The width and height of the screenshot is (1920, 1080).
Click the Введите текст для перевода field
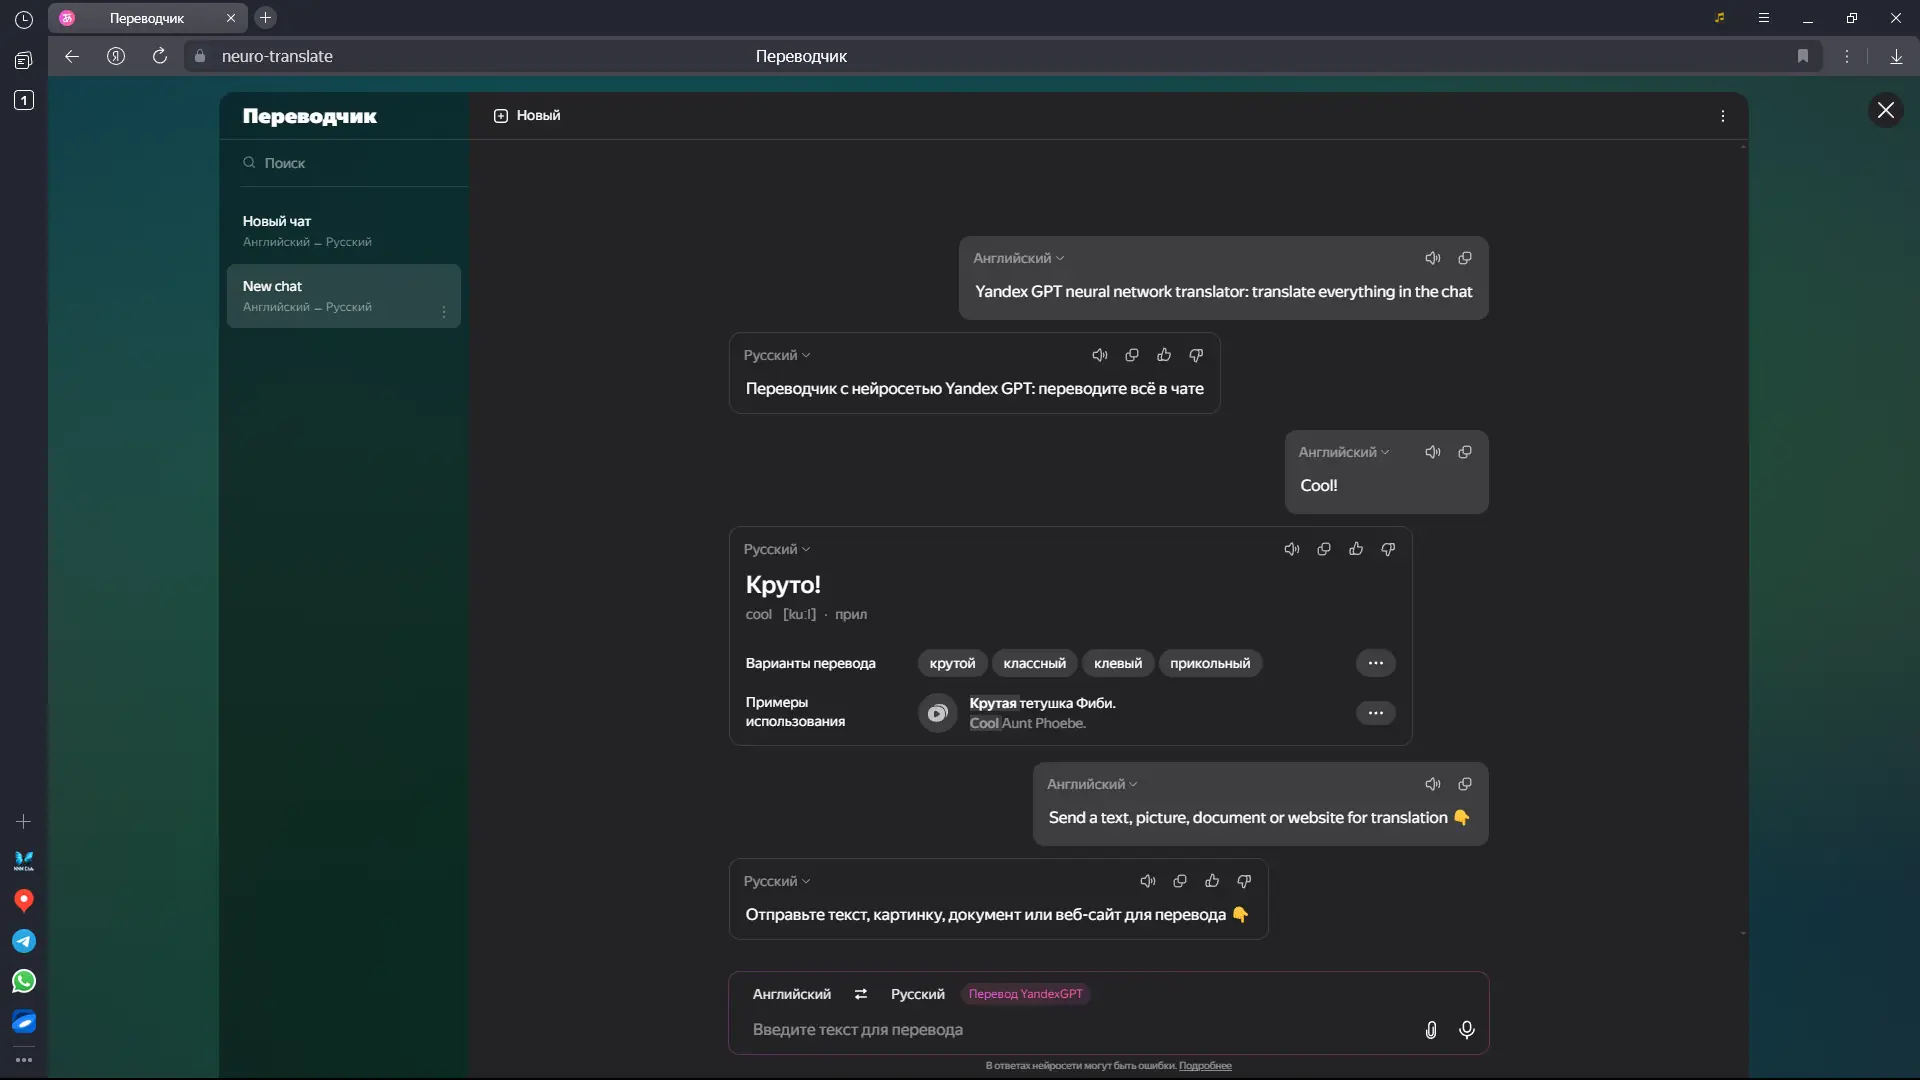pyautogui.click(x=1070, y=1030)
